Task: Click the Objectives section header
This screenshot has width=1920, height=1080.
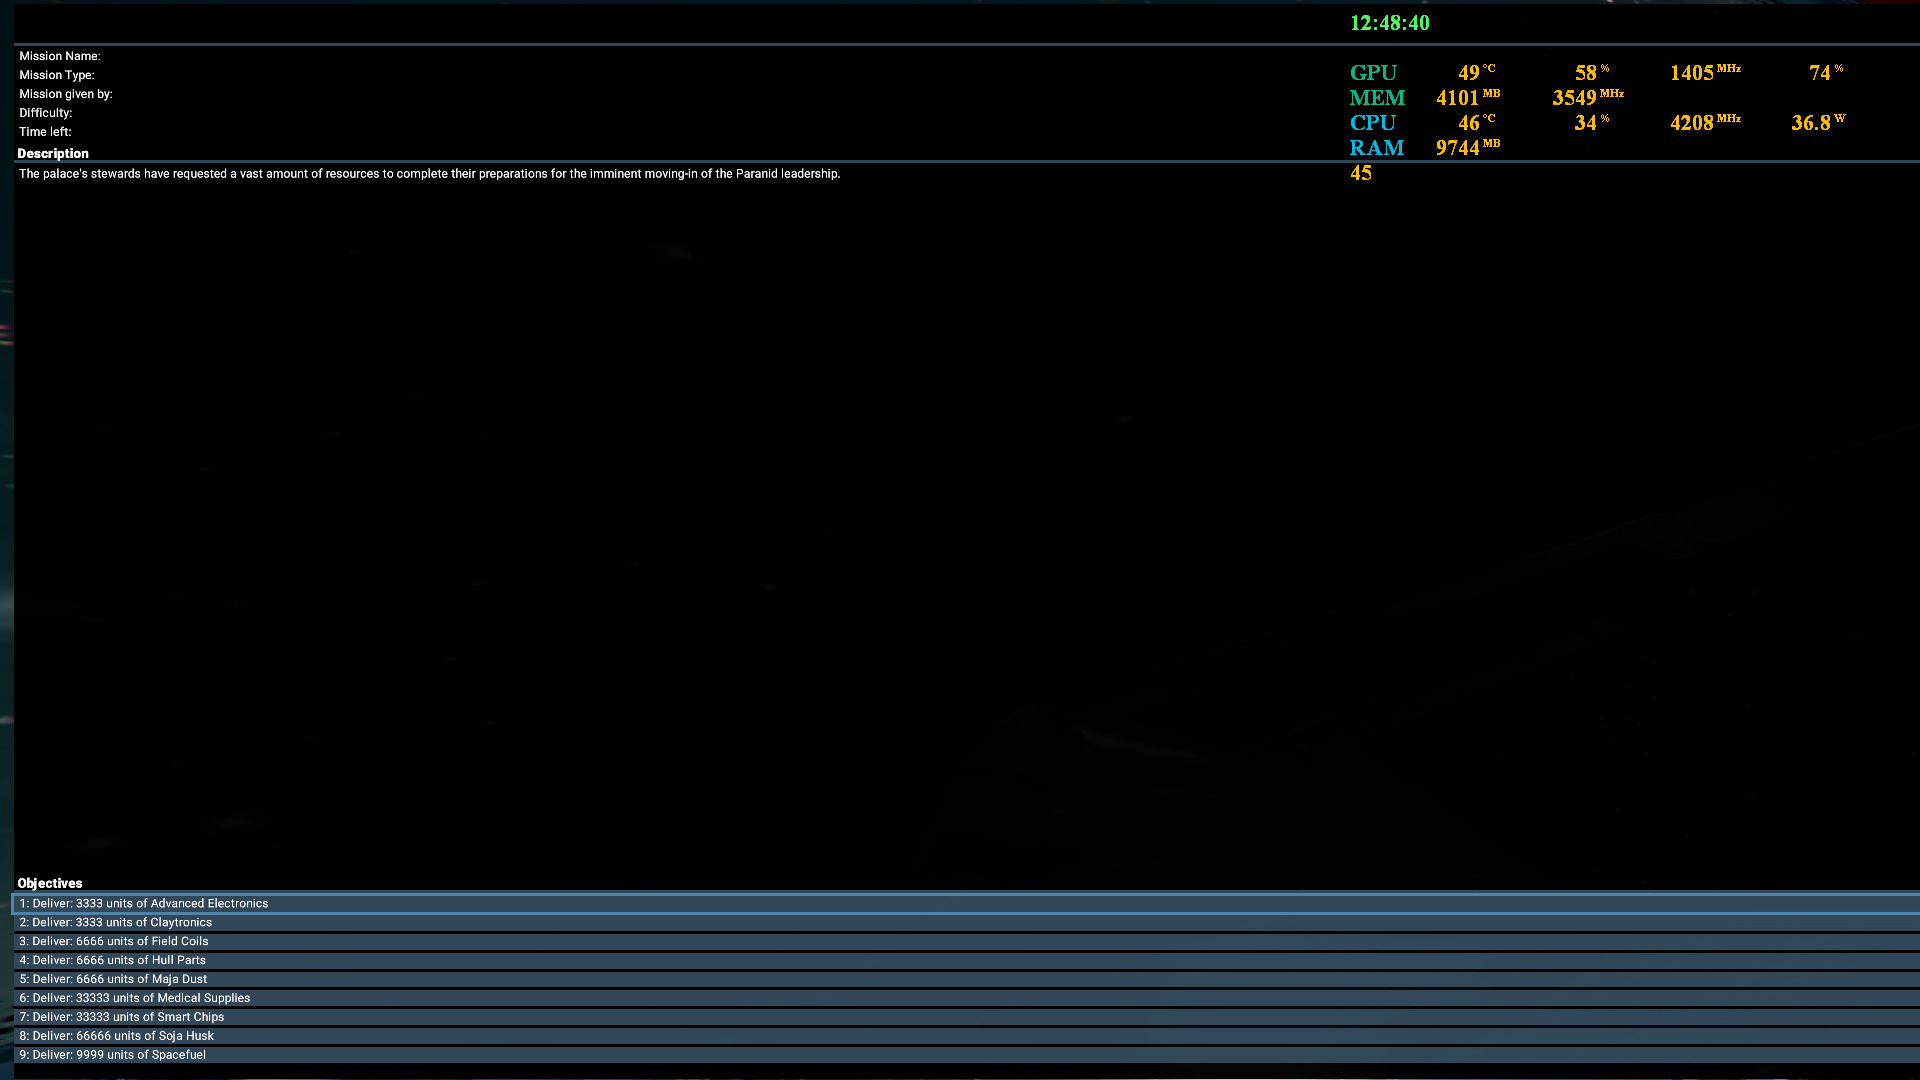Action: tap(50, 883)
